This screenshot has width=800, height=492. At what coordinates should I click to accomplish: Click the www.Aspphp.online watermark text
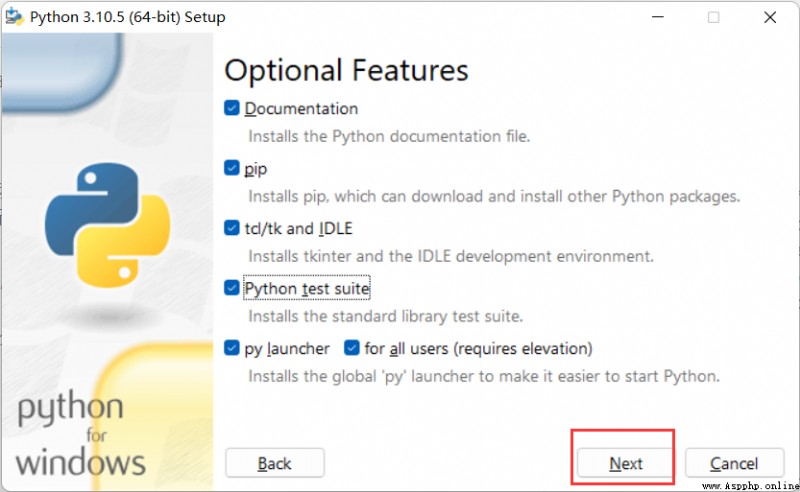pos(750,486)
